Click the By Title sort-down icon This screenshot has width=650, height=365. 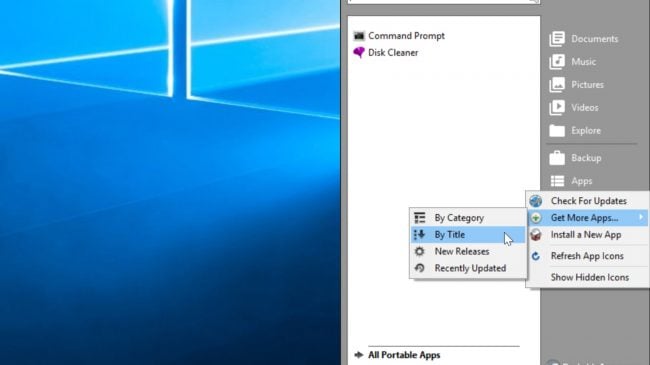point(420,235)
